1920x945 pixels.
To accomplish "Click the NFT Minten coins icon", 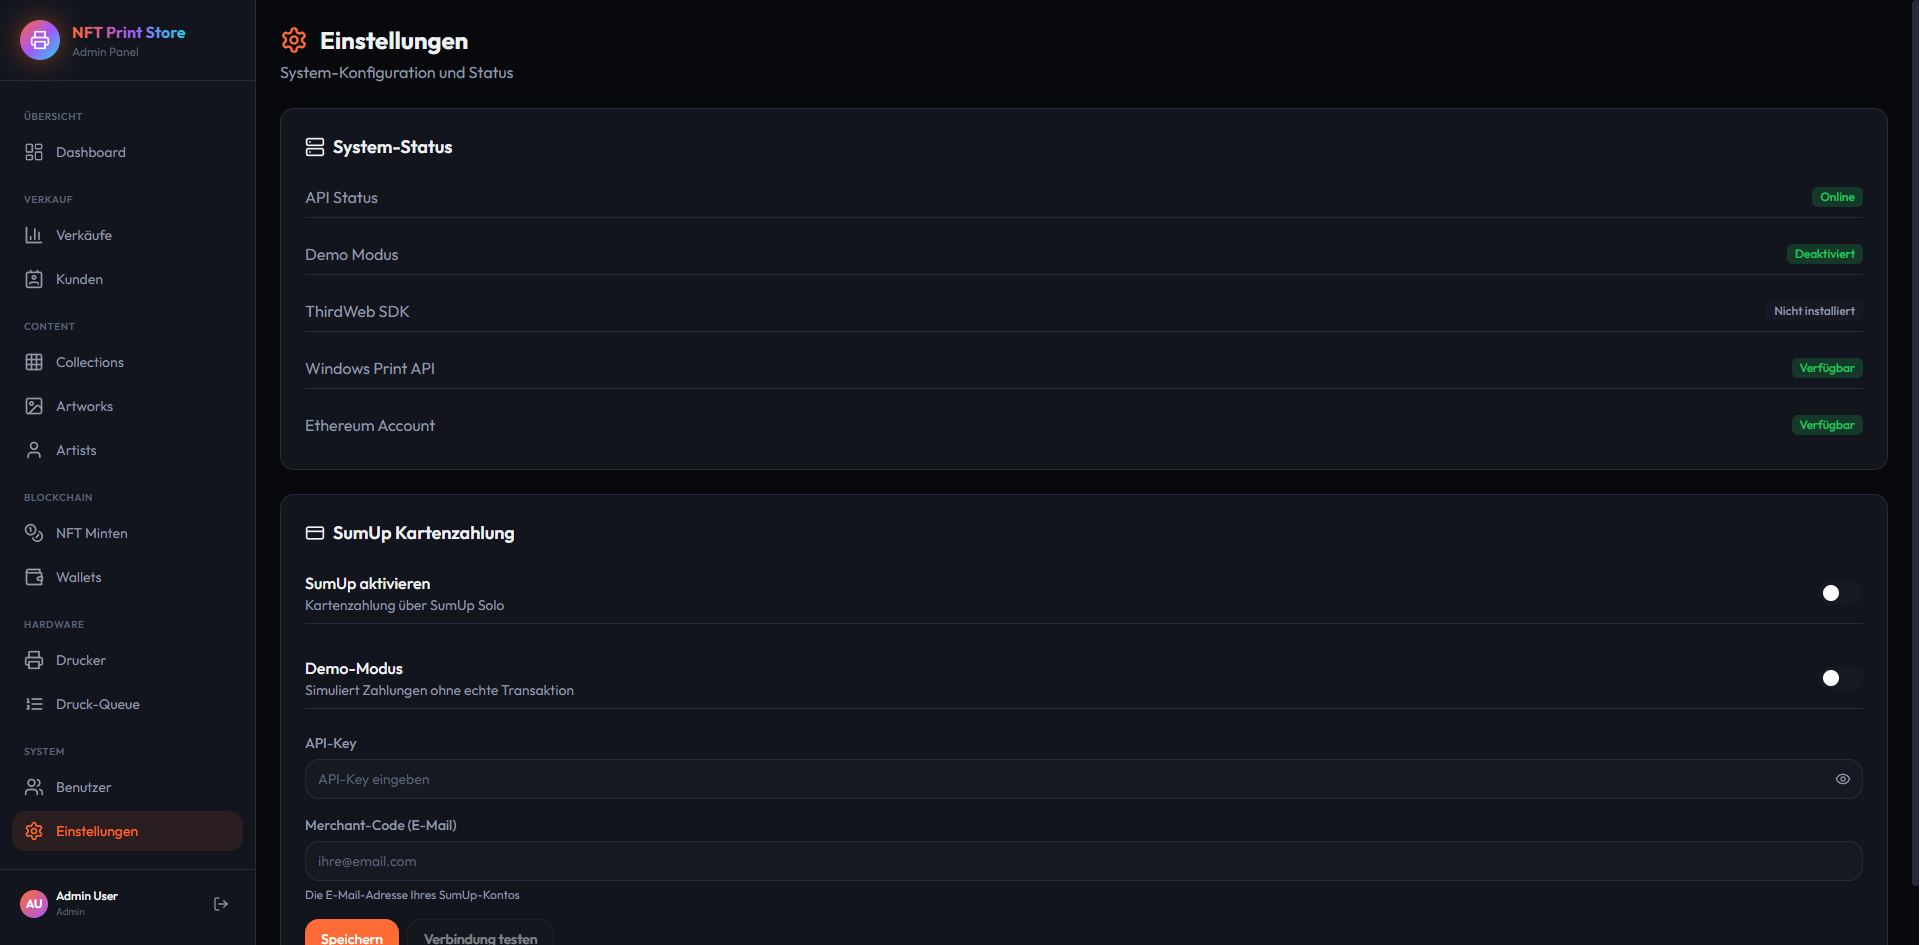I will pos(34,533).
